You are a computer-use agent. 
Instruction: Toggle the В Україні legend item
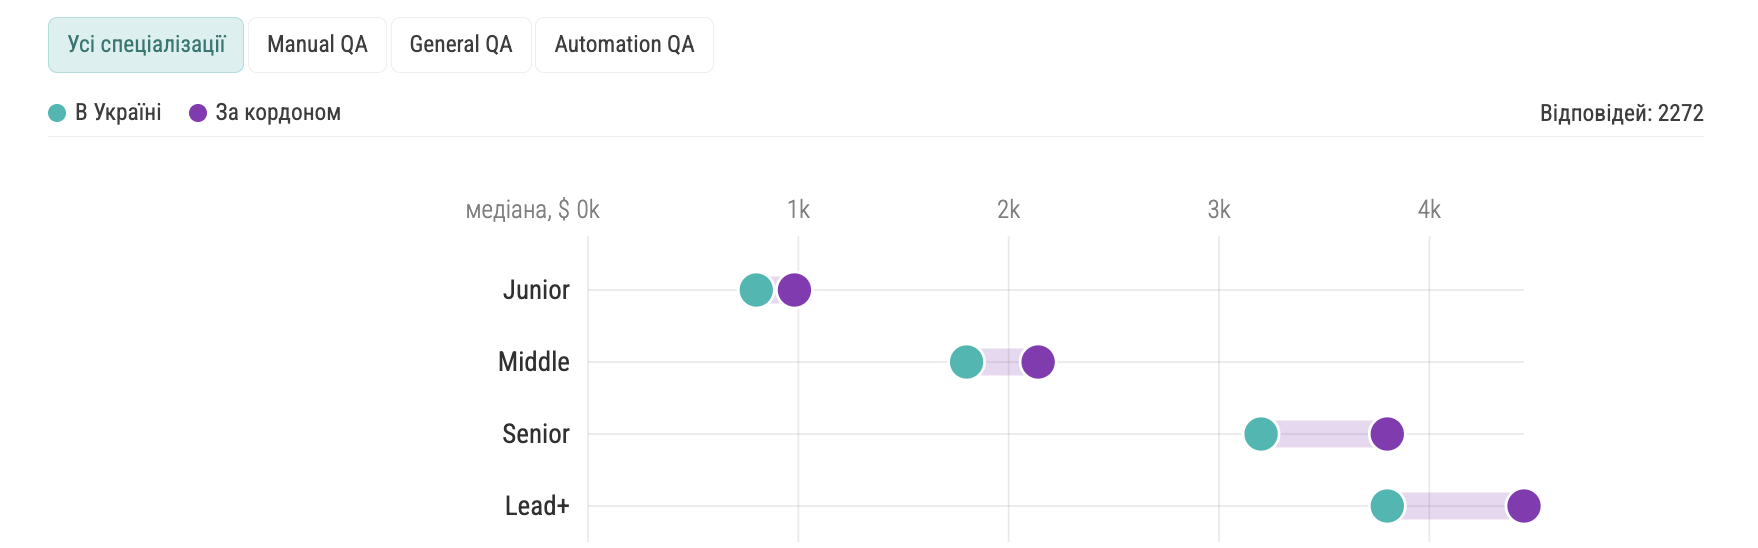point(118,113)
